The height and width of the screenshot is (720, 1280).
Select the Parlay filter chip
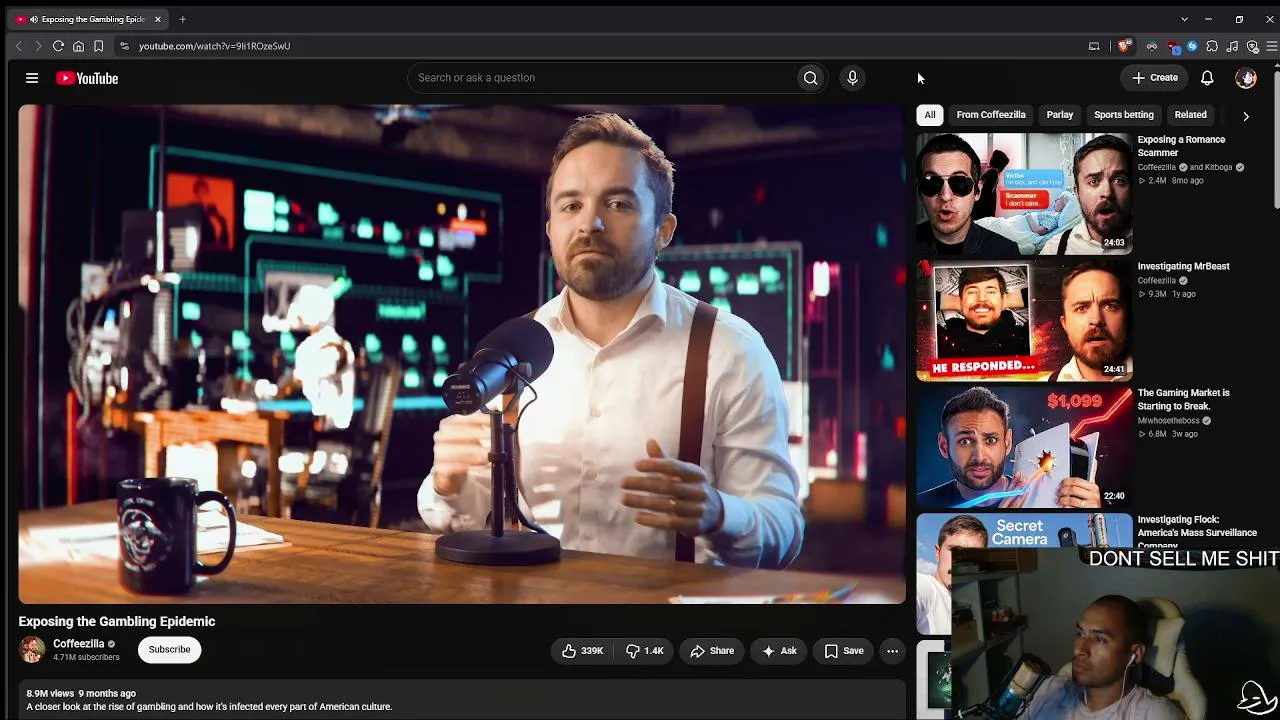coord(1060,115)
